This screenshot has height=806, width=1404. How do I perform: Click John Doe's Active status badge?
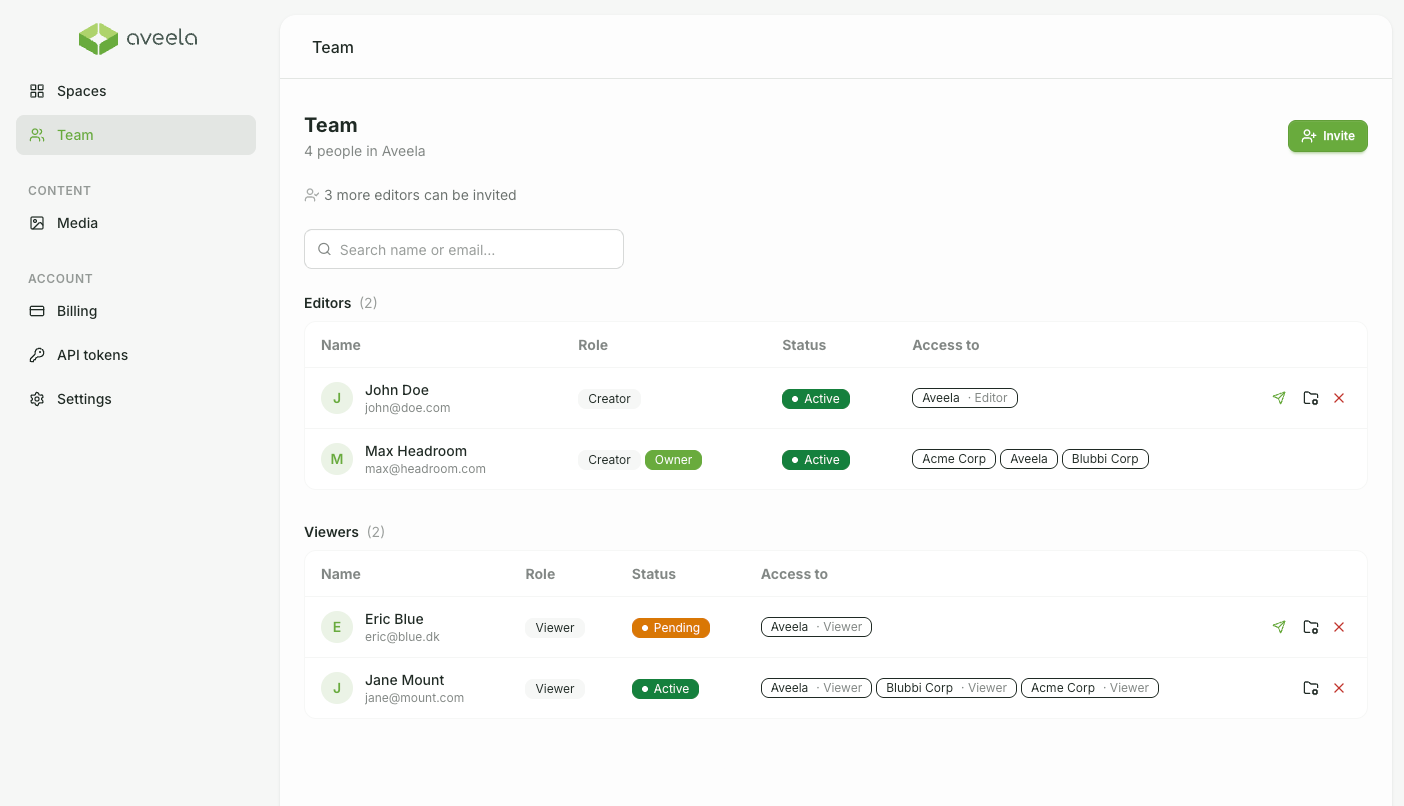(816, 399)
